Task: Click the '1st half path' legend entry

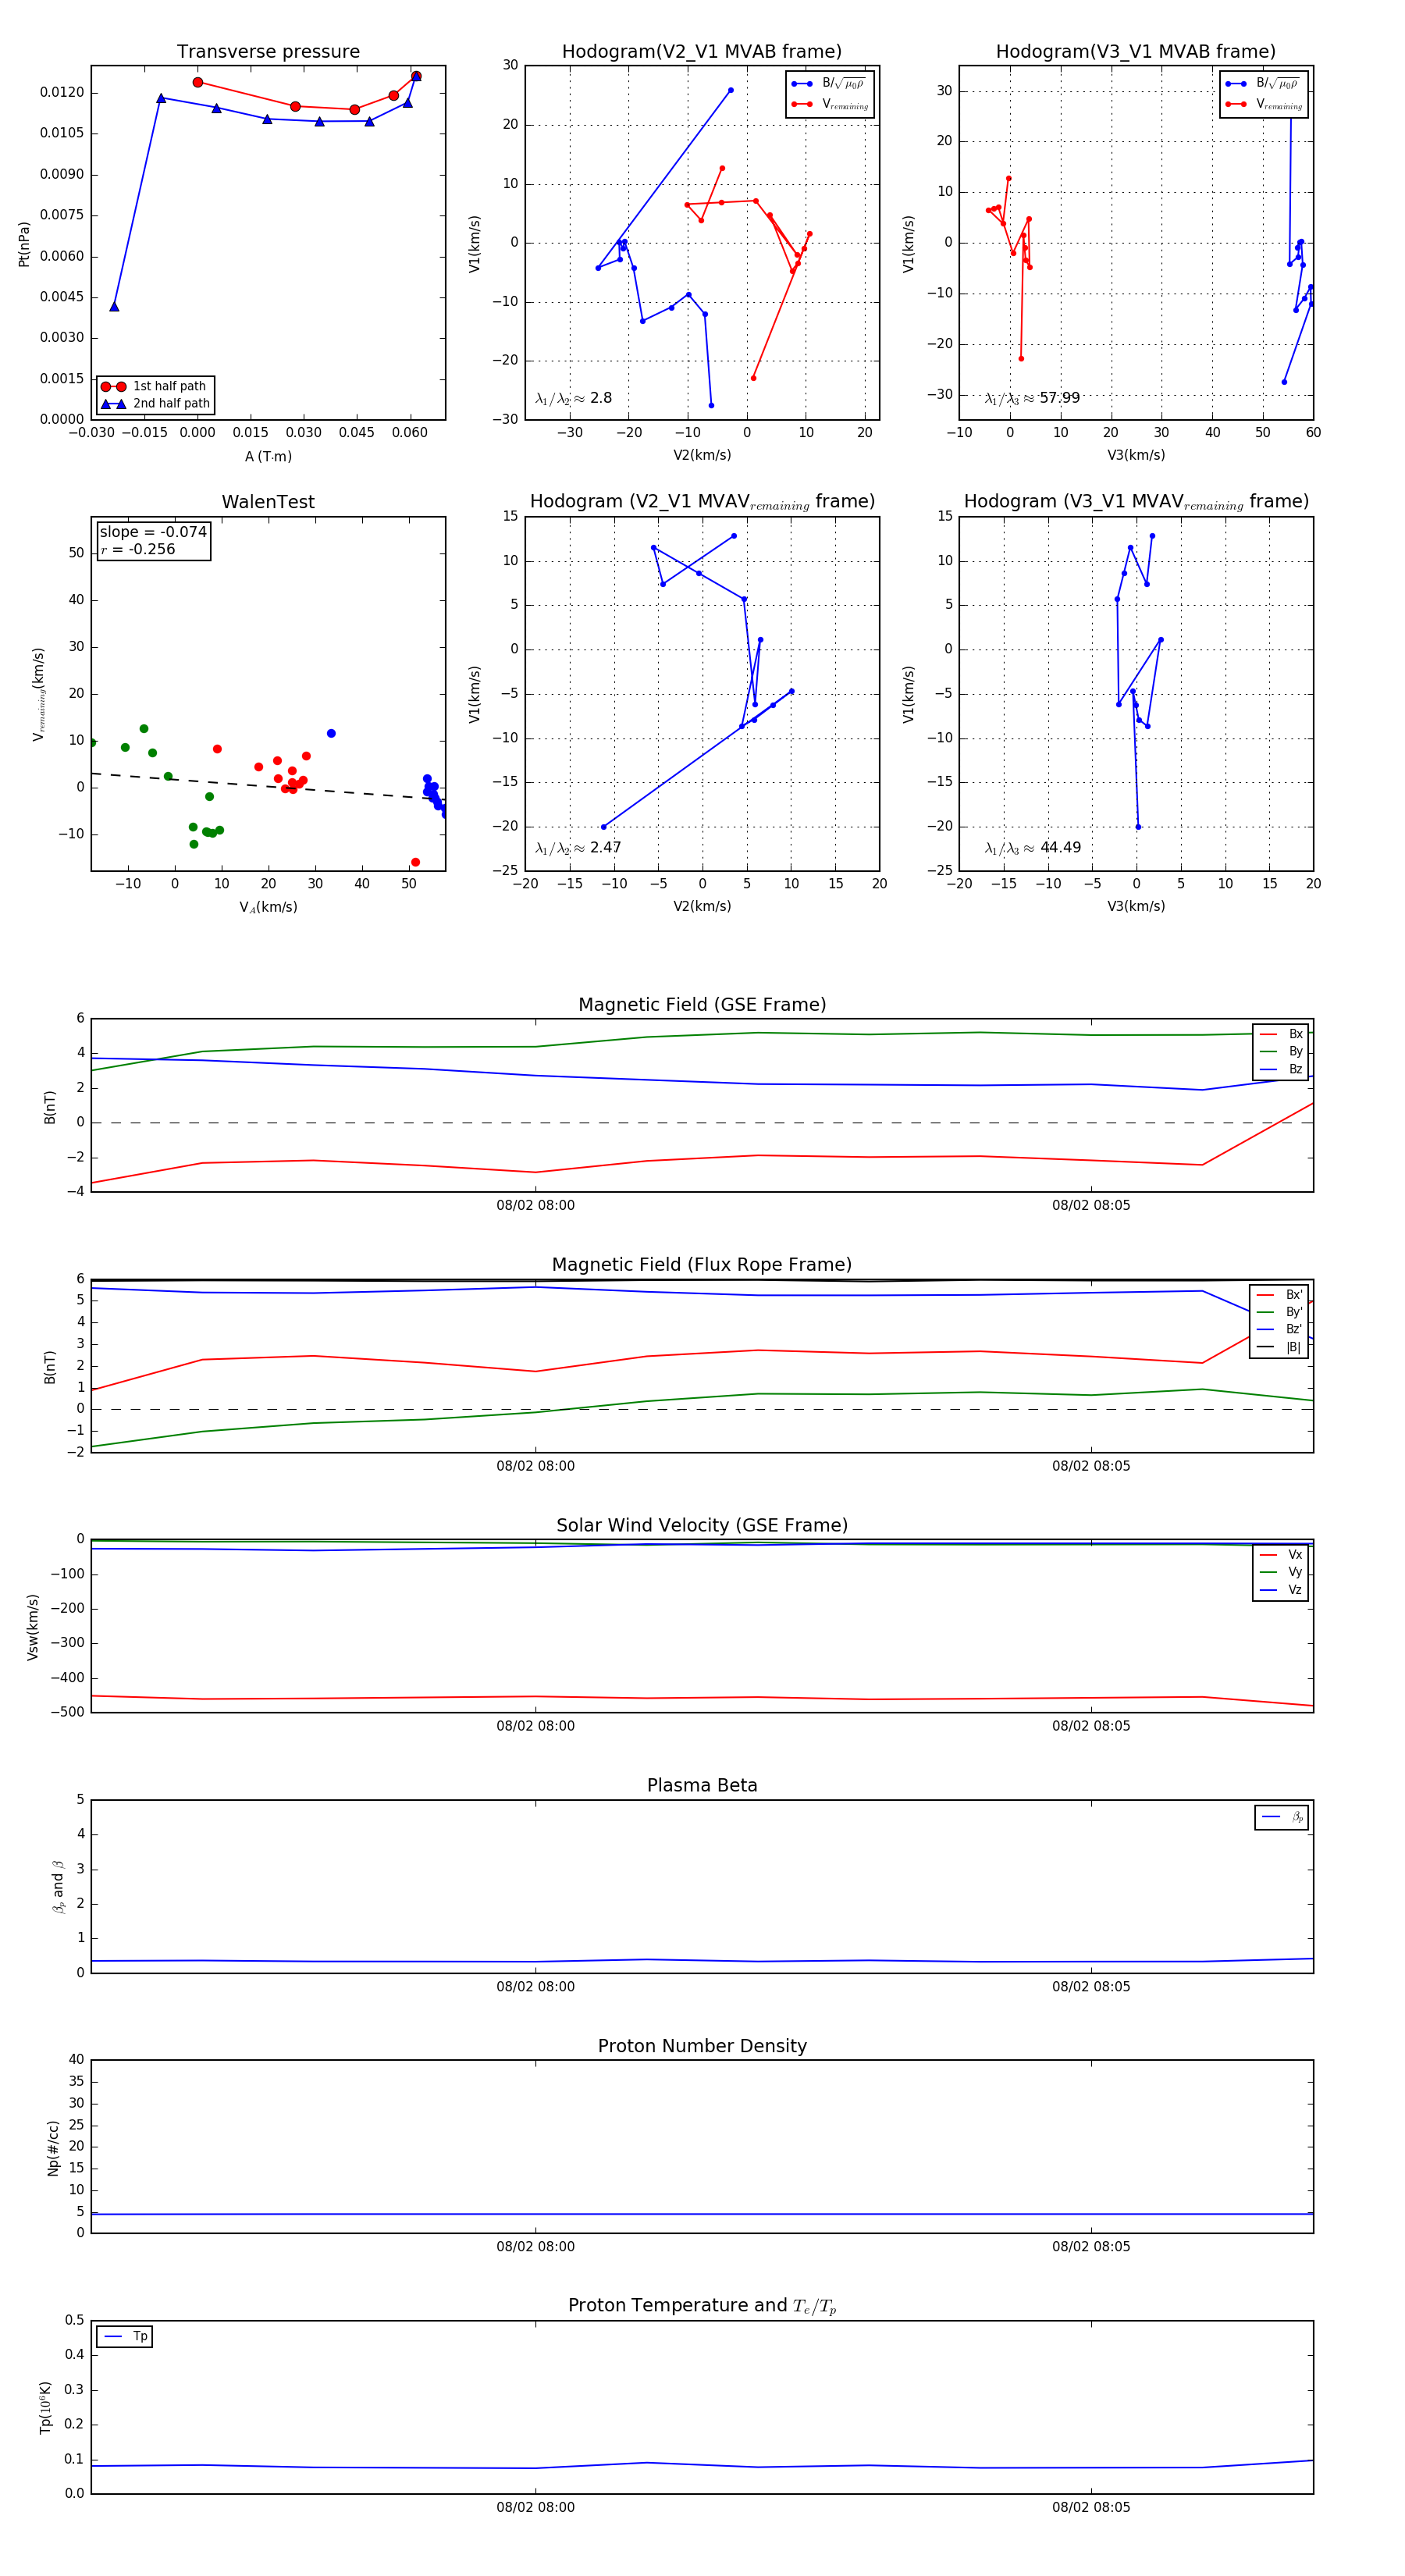Action: click(155, 386)
